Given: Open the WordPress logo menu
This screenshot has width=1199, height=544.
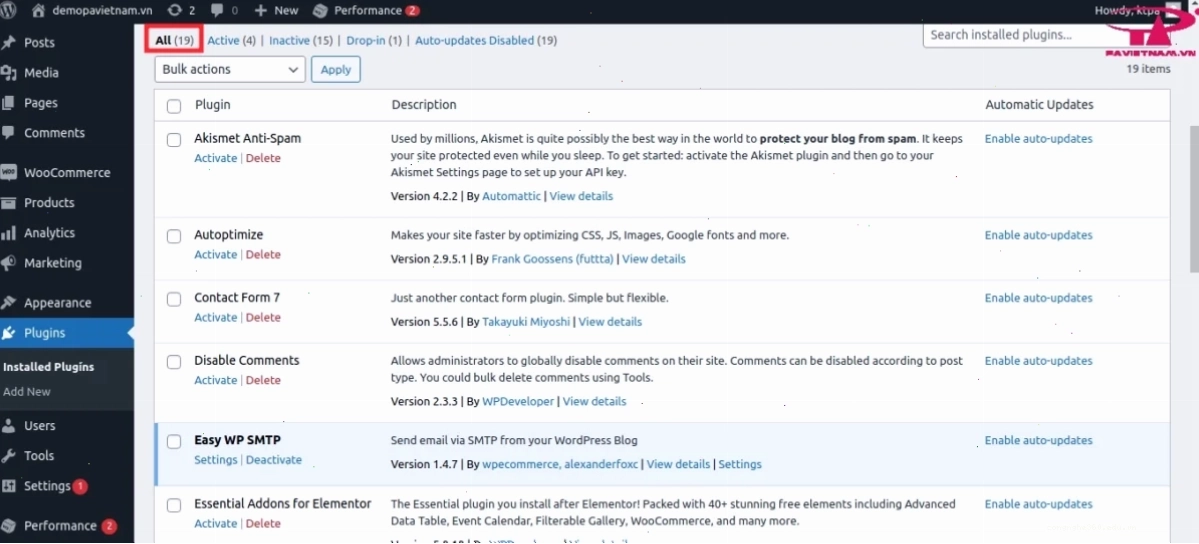Looking at the screenshot, I should [x=9, y=11].
